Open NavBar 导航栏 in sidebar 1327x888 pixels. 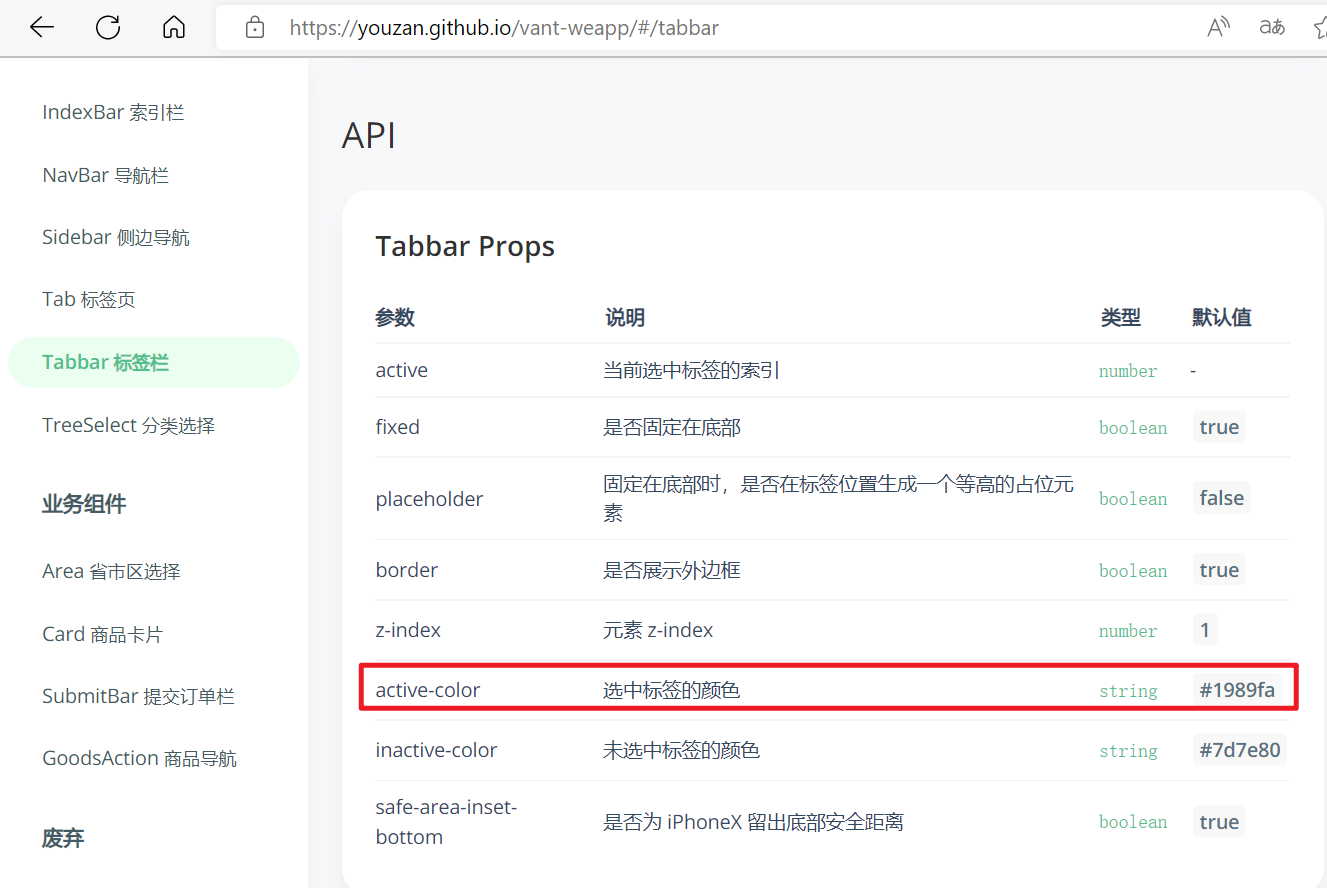[105, 175]
